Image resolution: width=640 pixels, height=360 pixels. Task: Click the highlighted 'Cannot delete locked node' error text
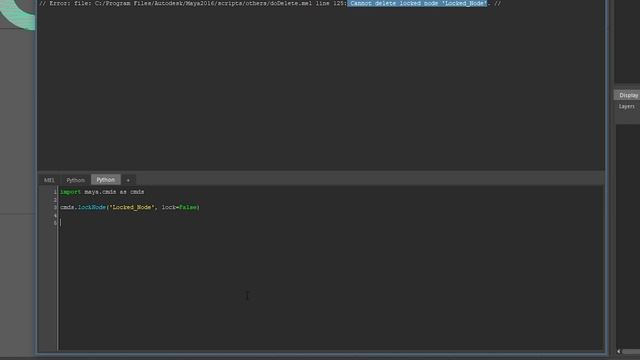coord(418,3)
